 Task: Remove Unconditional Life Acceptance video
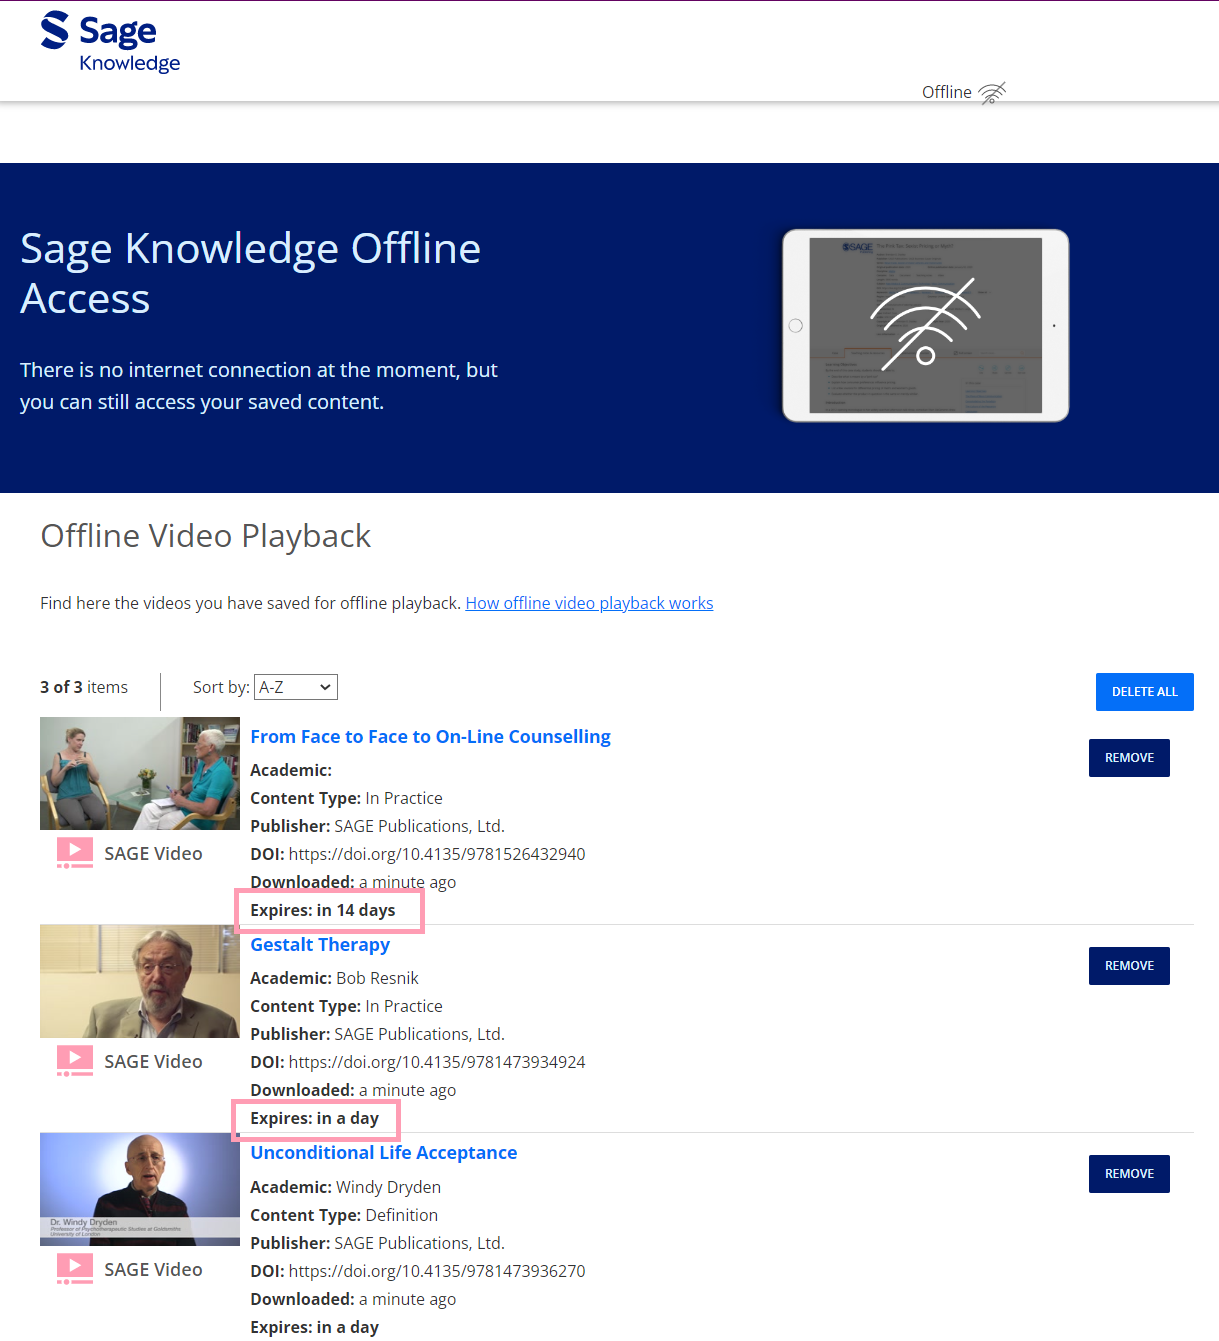(x=1129, y=1174)
